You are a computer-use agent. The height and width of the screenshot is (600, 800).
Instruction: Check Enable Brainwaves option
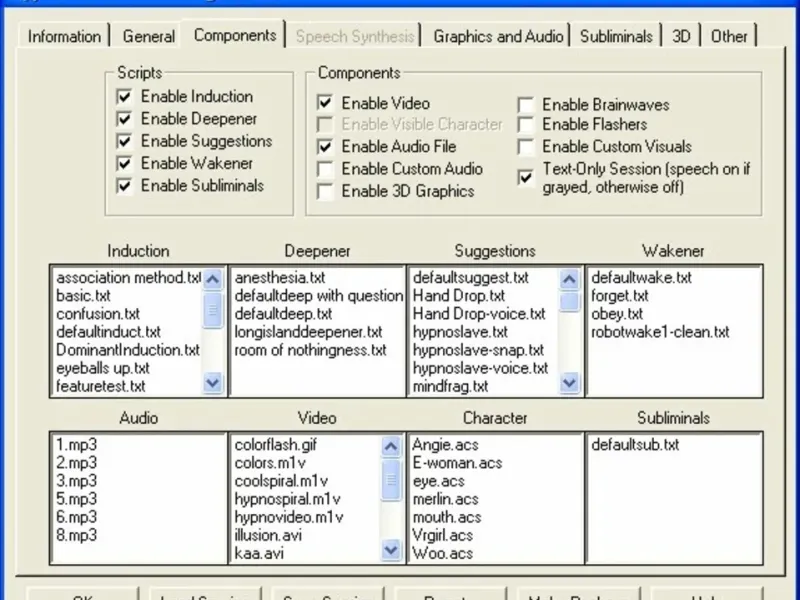(526, 105)
